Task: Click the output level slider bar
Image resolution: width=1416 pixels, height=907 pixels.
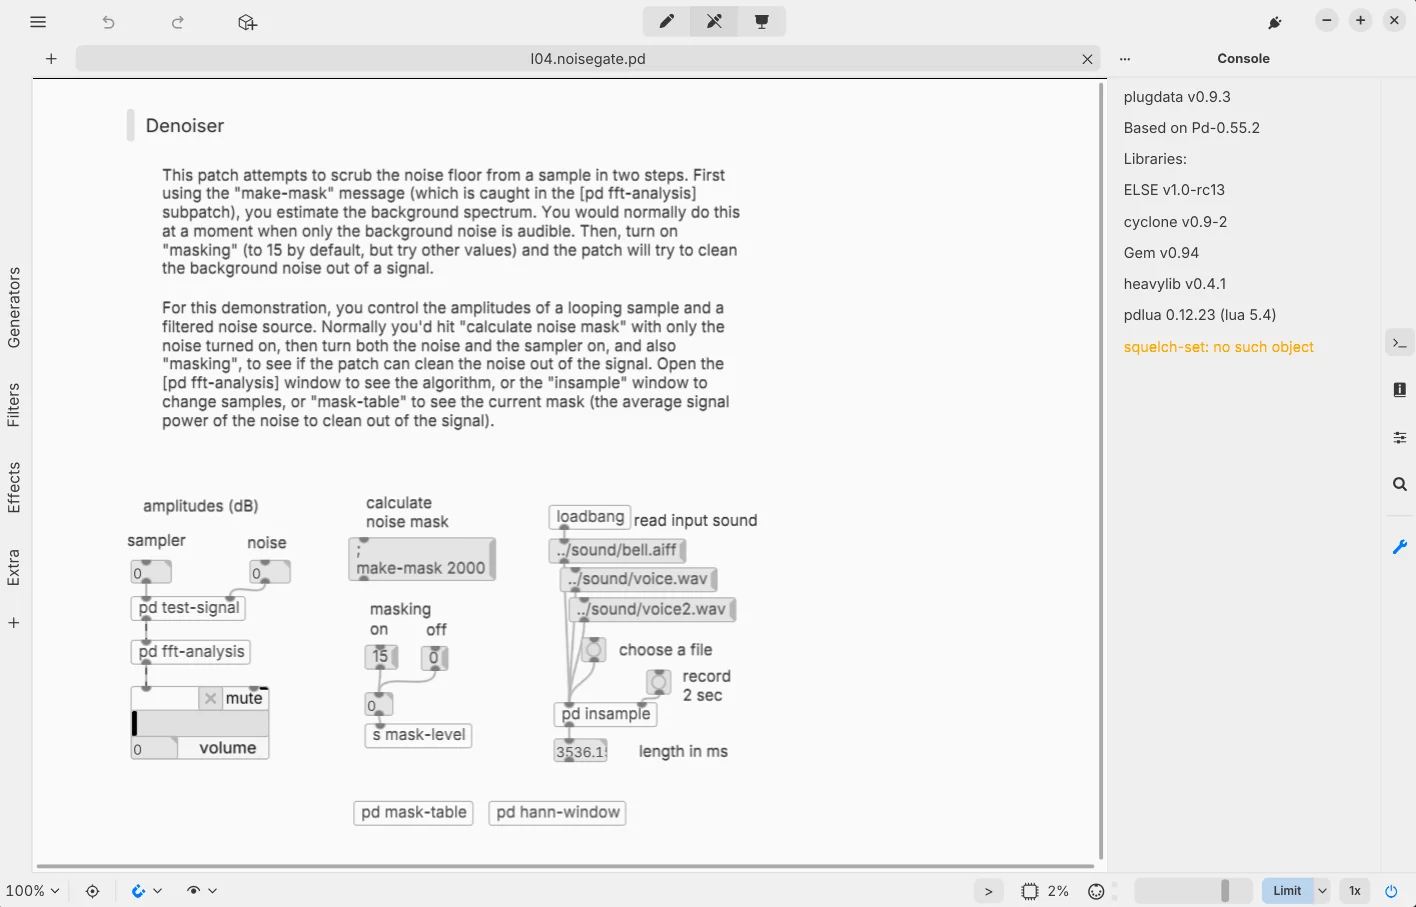Action: 200,723
